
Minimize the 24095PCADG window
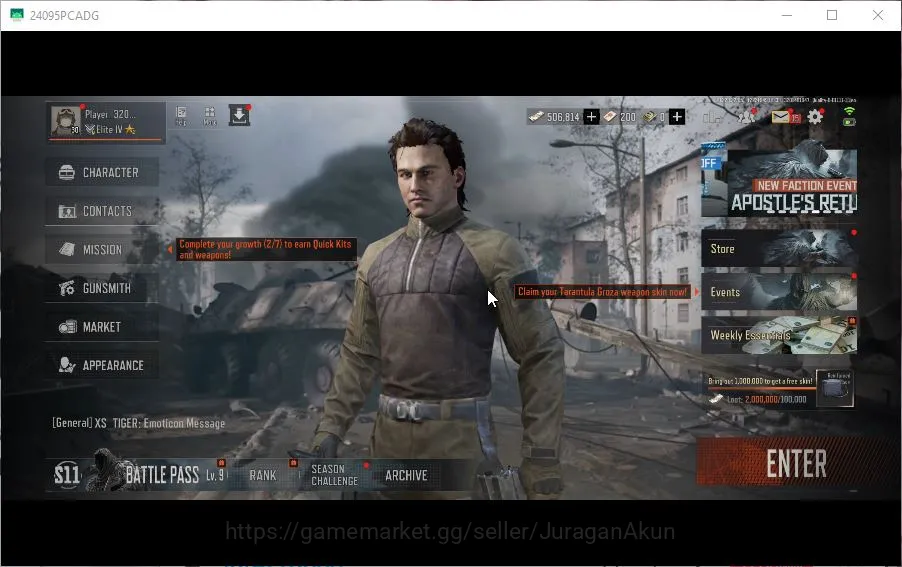coord(787,15)
